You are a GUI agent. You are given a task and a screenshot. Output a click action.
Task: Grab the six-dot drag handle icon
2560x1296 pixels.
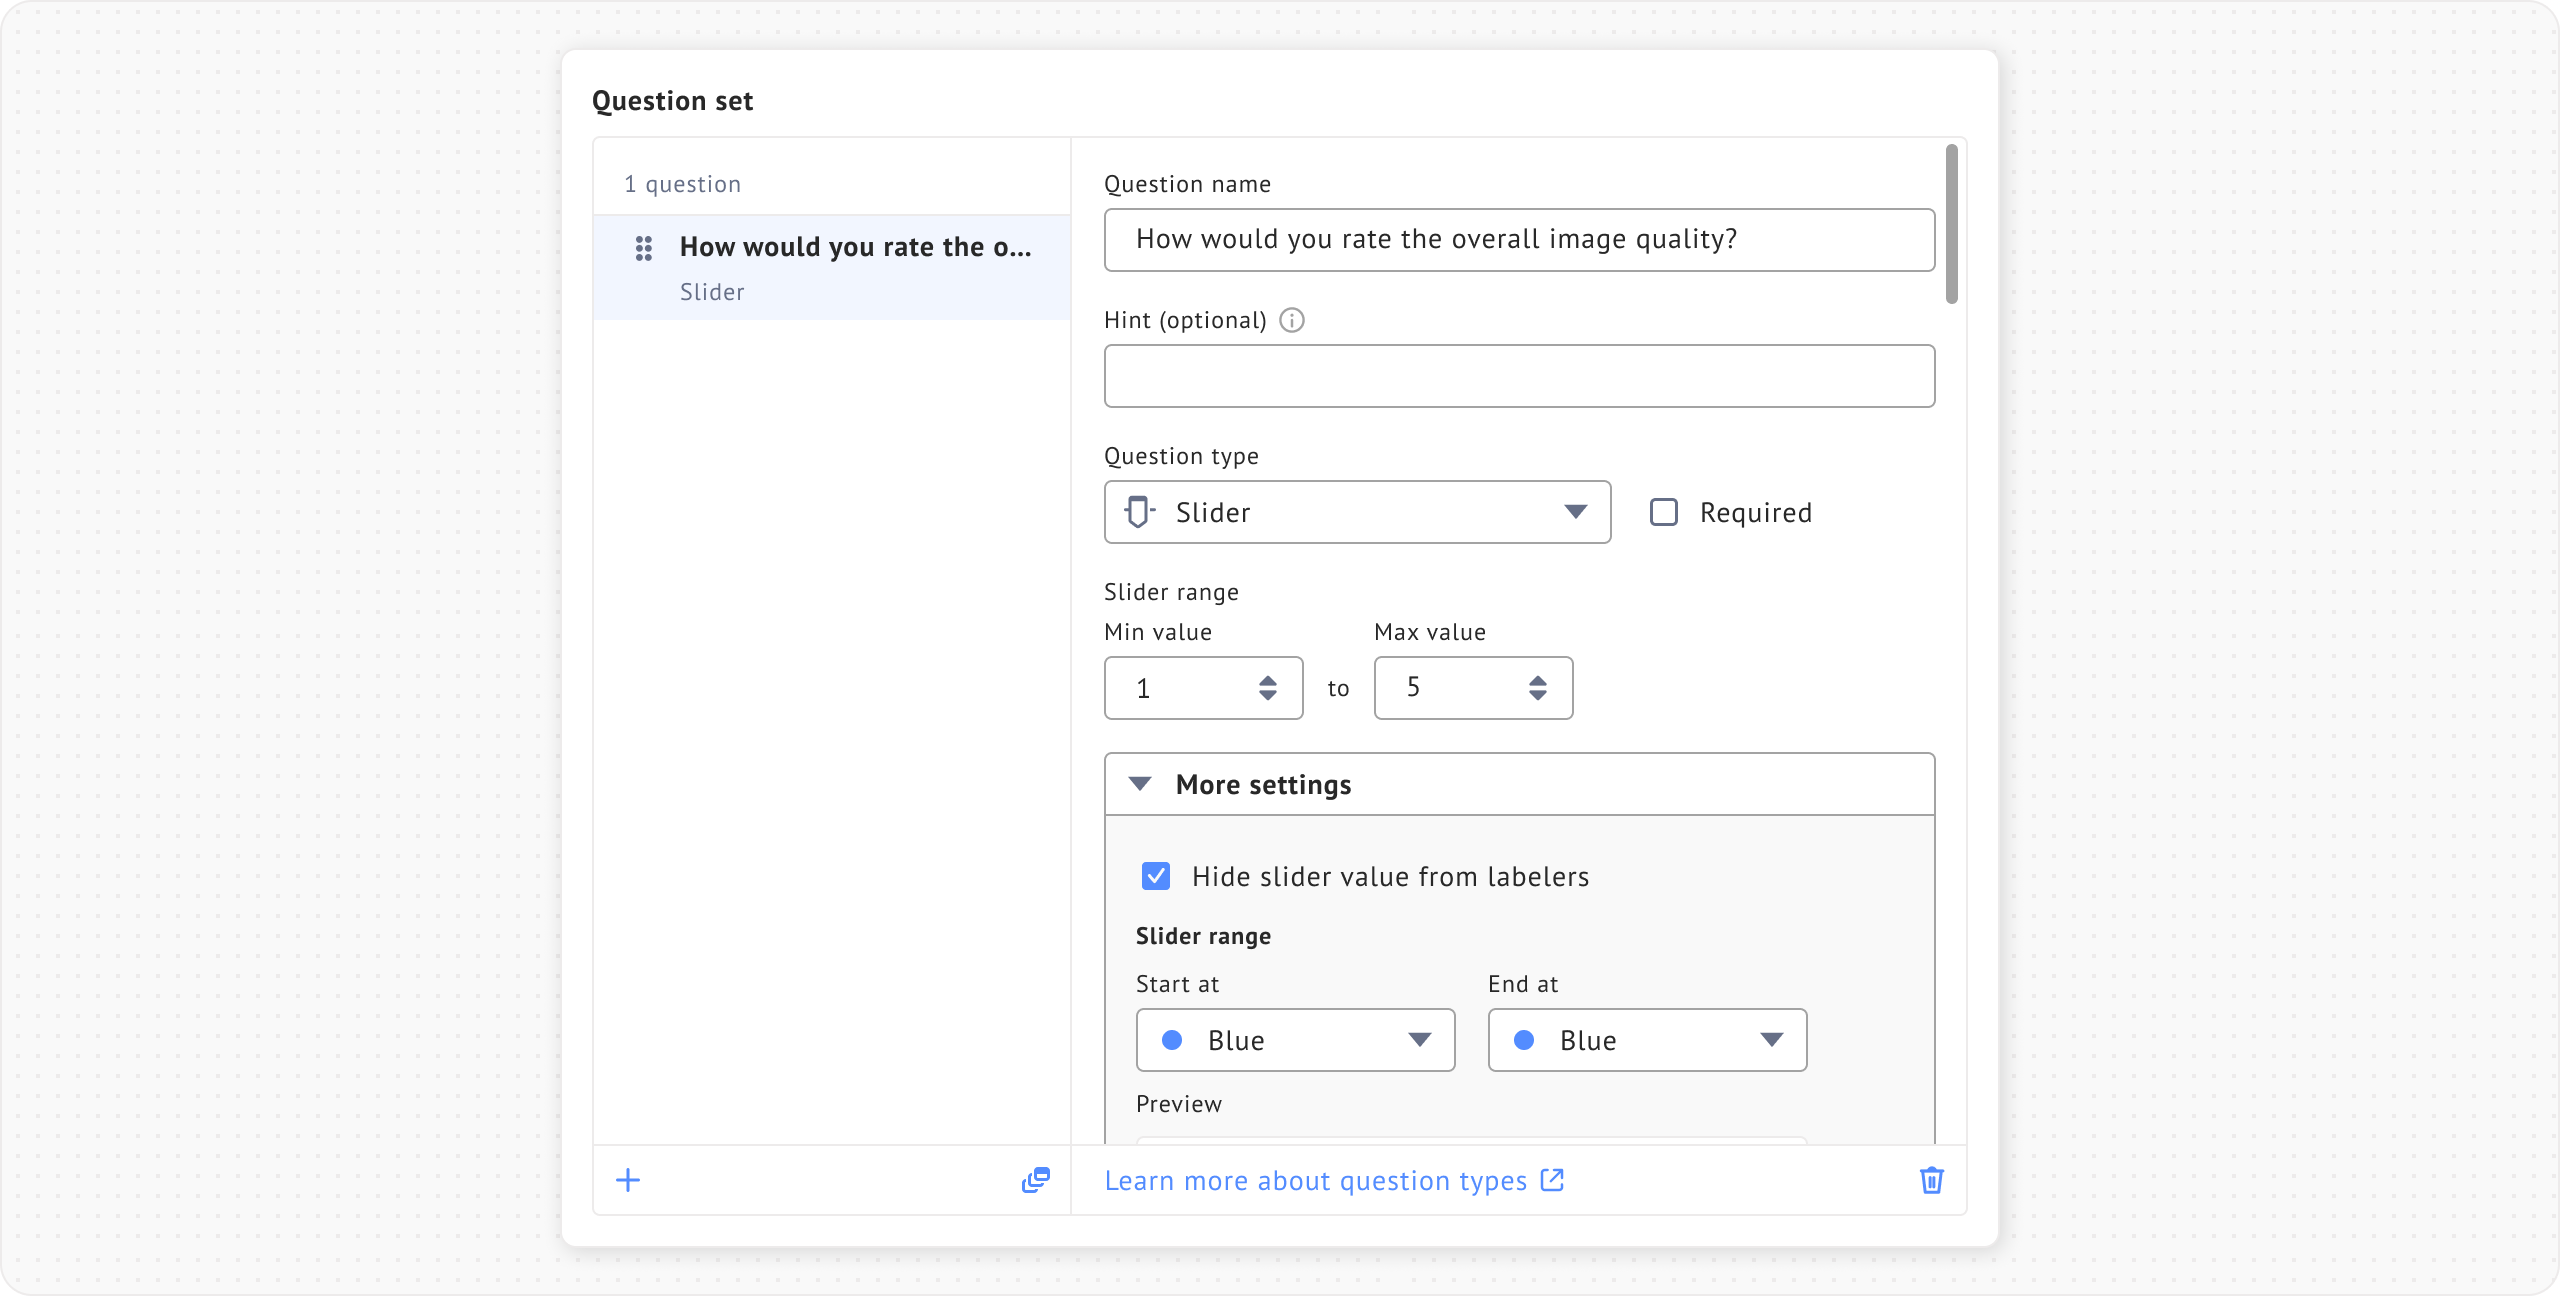[x=644, y=248]
